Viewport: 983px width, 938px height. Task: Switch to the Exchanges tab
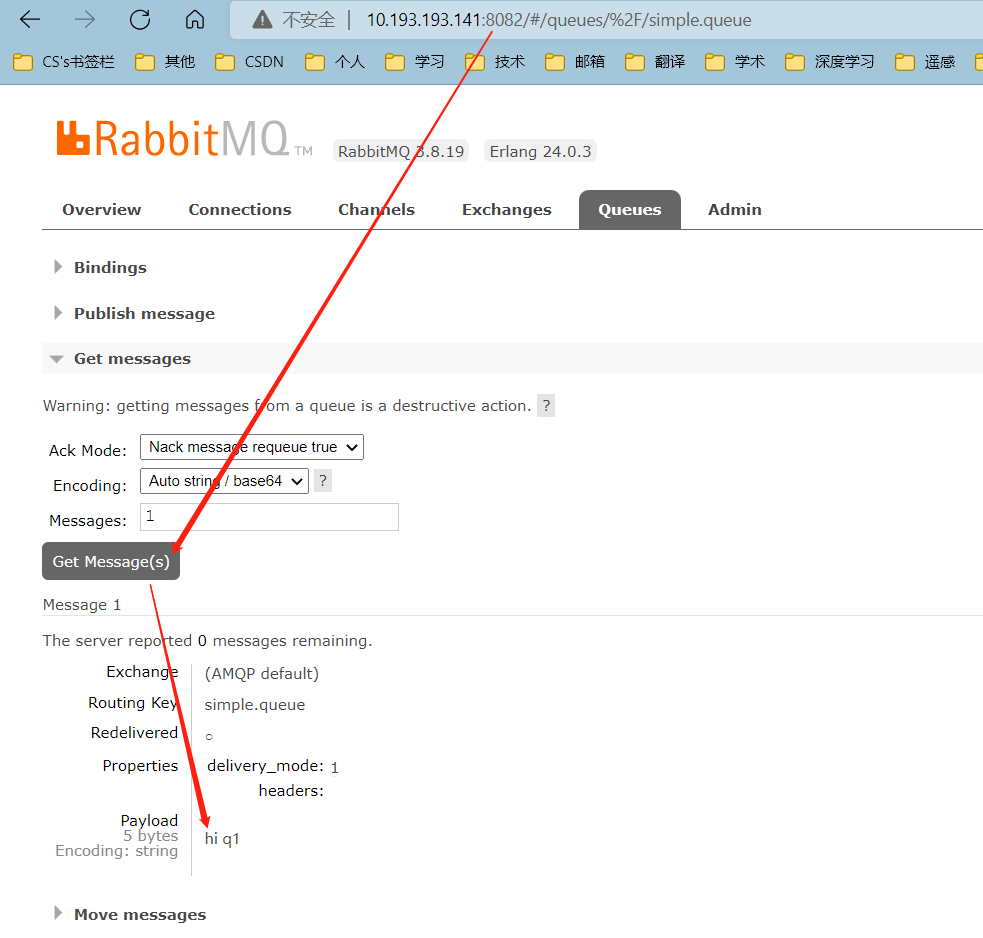pos(507,210)
